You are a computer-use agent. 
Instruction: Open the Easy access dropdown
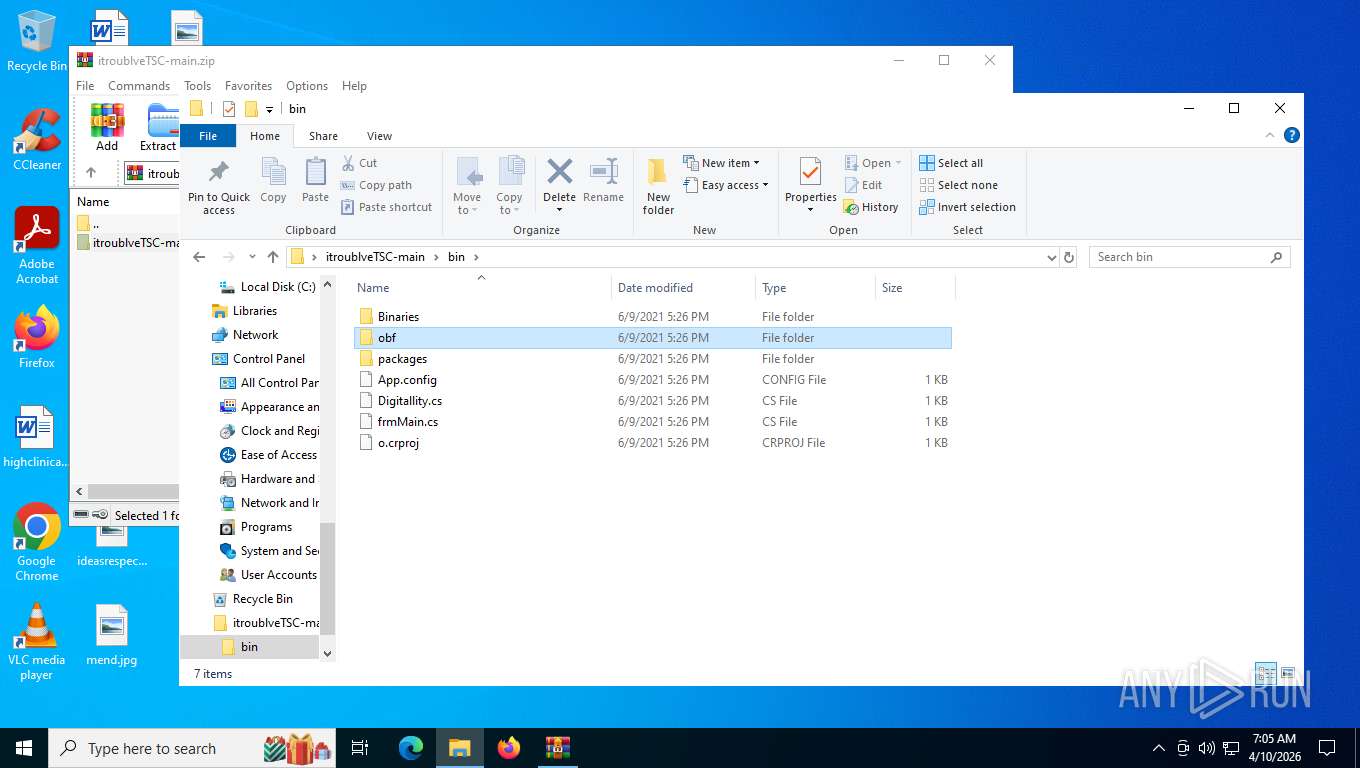click(x=726, y=185)
